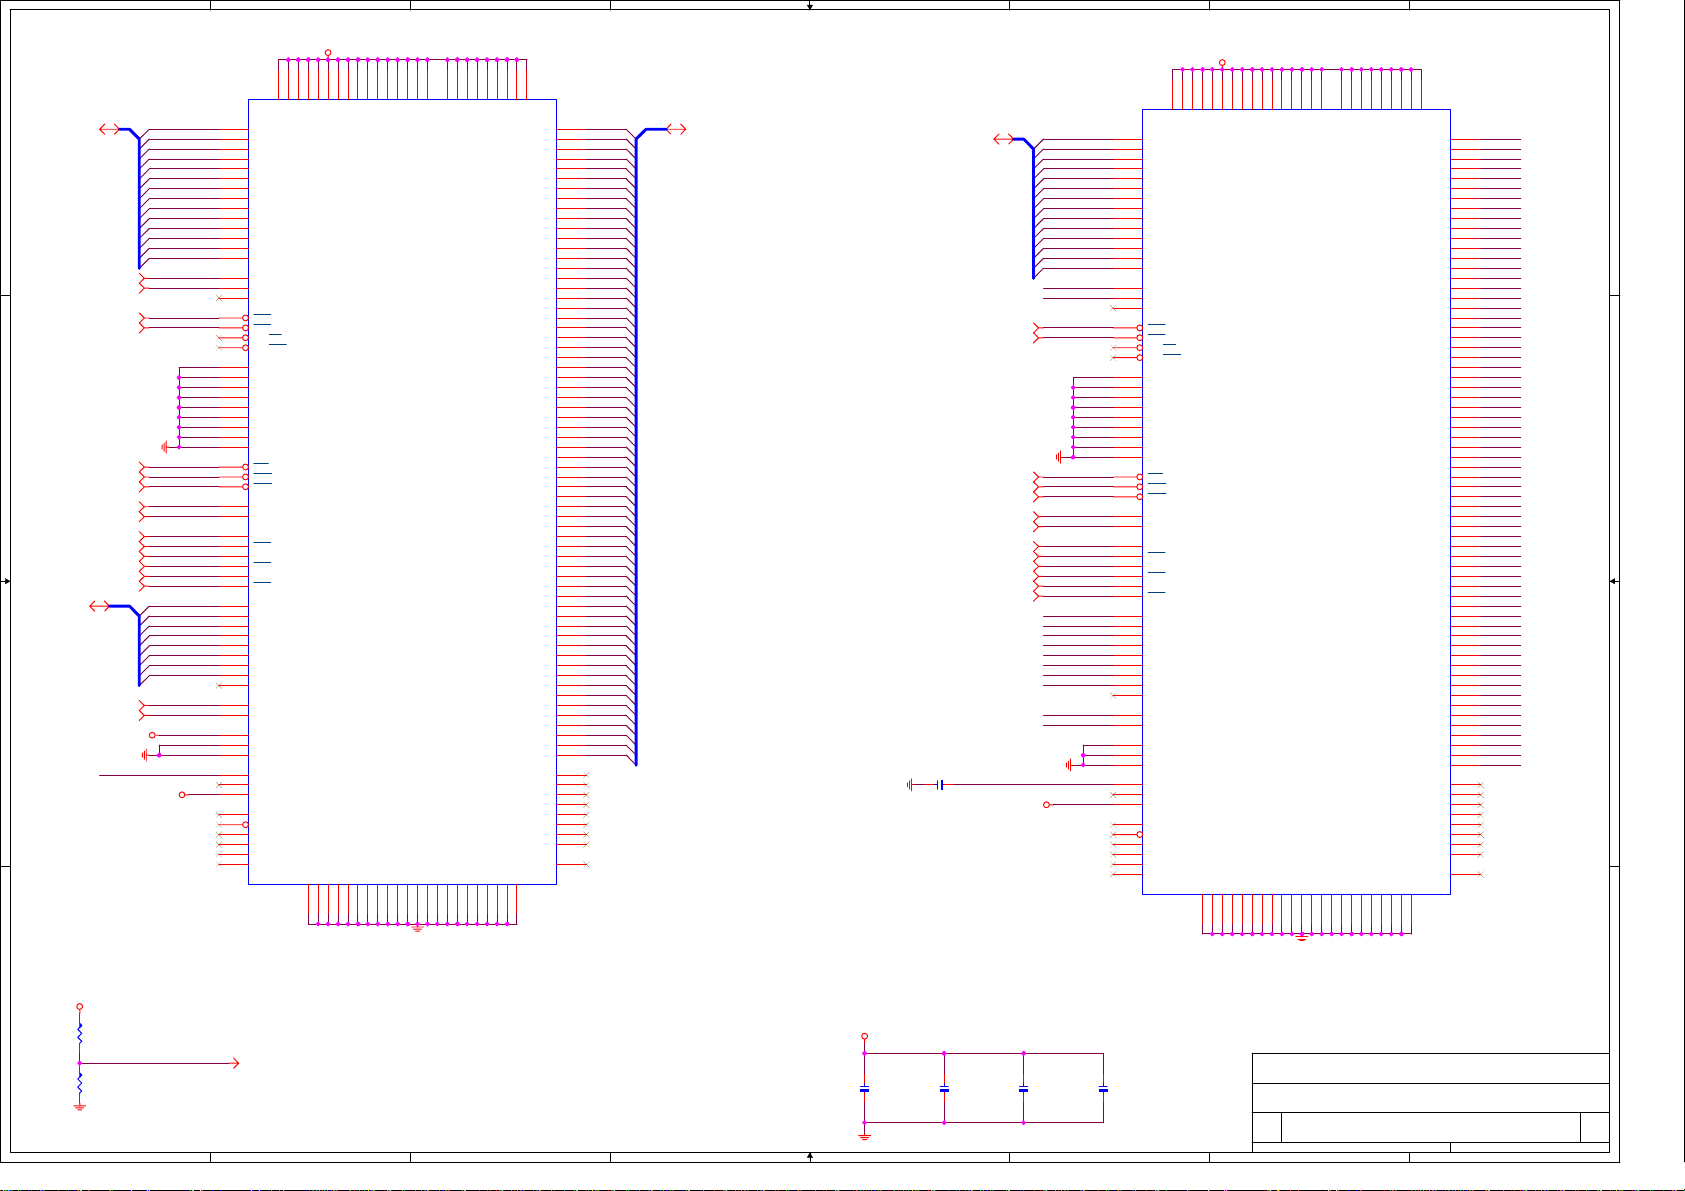The width and height of the screenshot is (1685, 1191).
Task: Select third capacitor in decoupling bank
Action: pos(1023,1088)
